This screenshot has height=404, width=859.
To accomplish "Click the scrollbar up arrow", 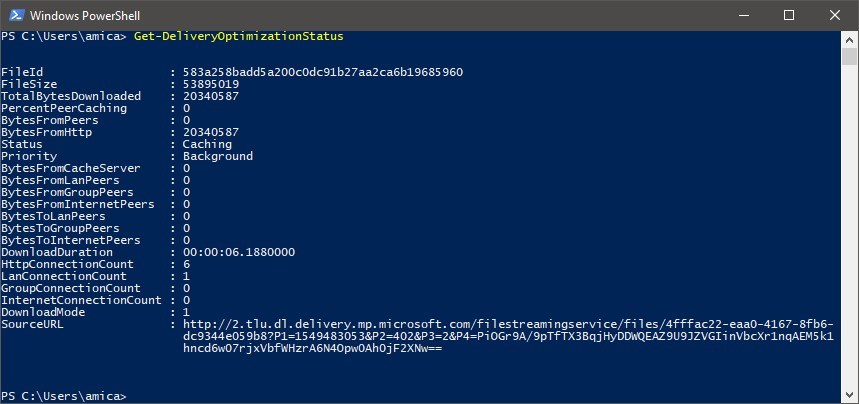I will tap(849, 39).
